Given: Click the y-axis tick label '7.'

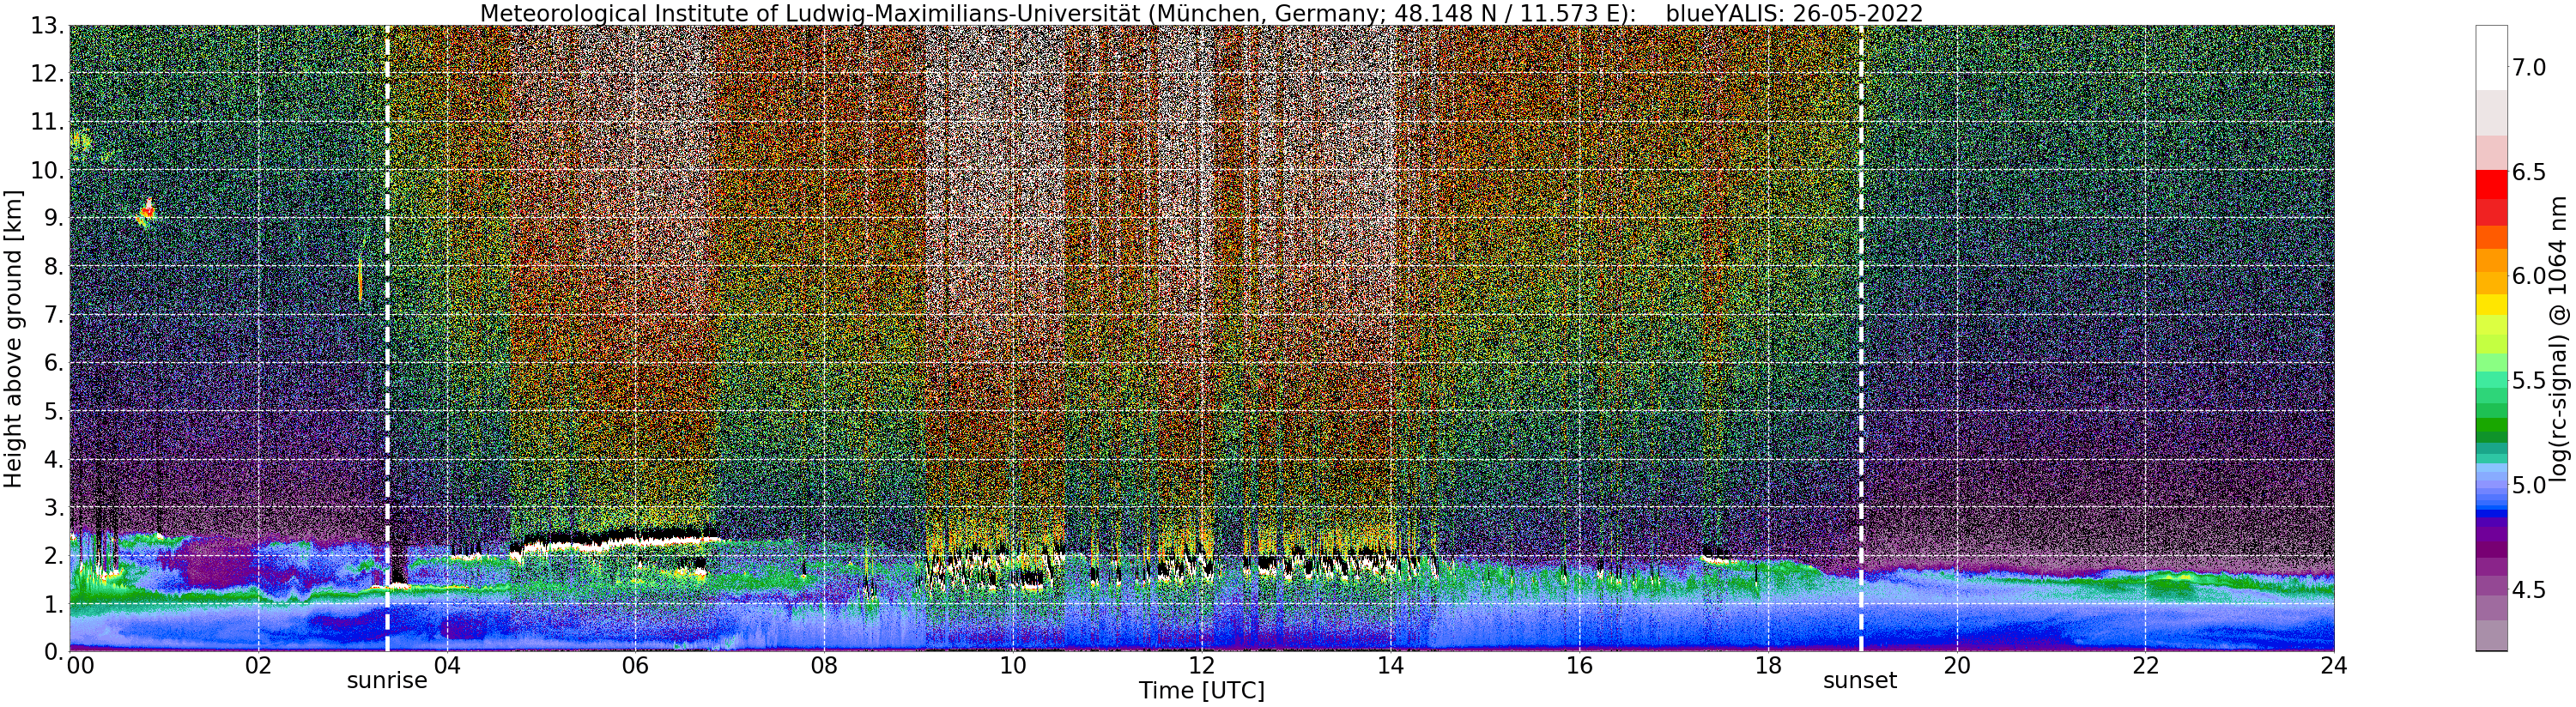Looking at the screenshot, I should tap(53, 315).
